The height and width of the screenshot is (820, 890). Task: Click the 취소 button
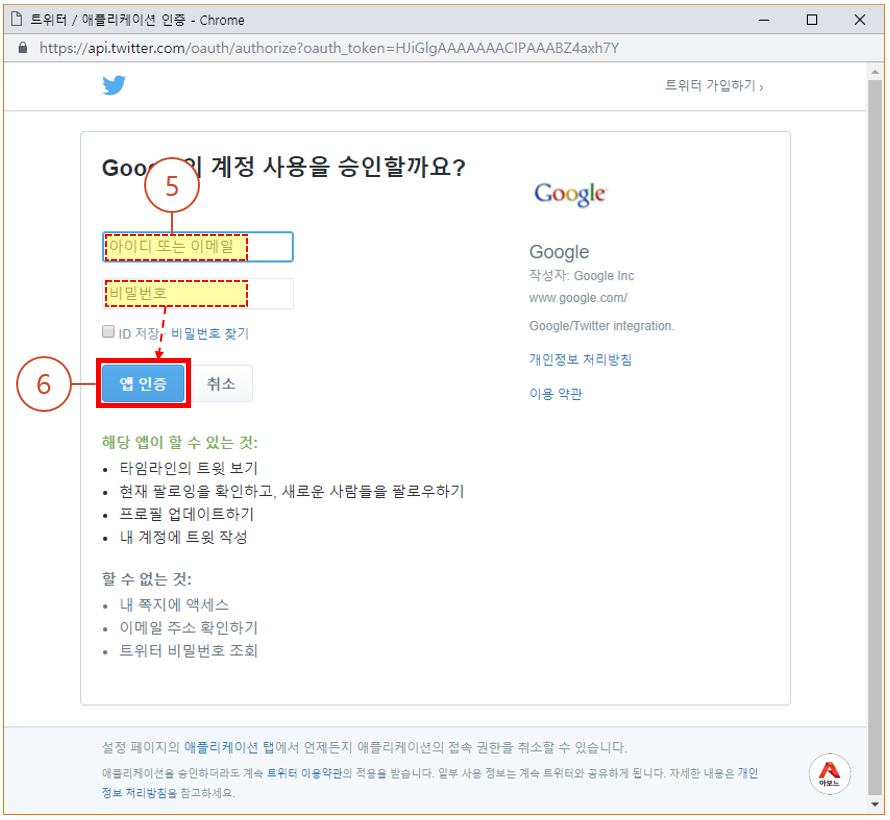(221, 384)
